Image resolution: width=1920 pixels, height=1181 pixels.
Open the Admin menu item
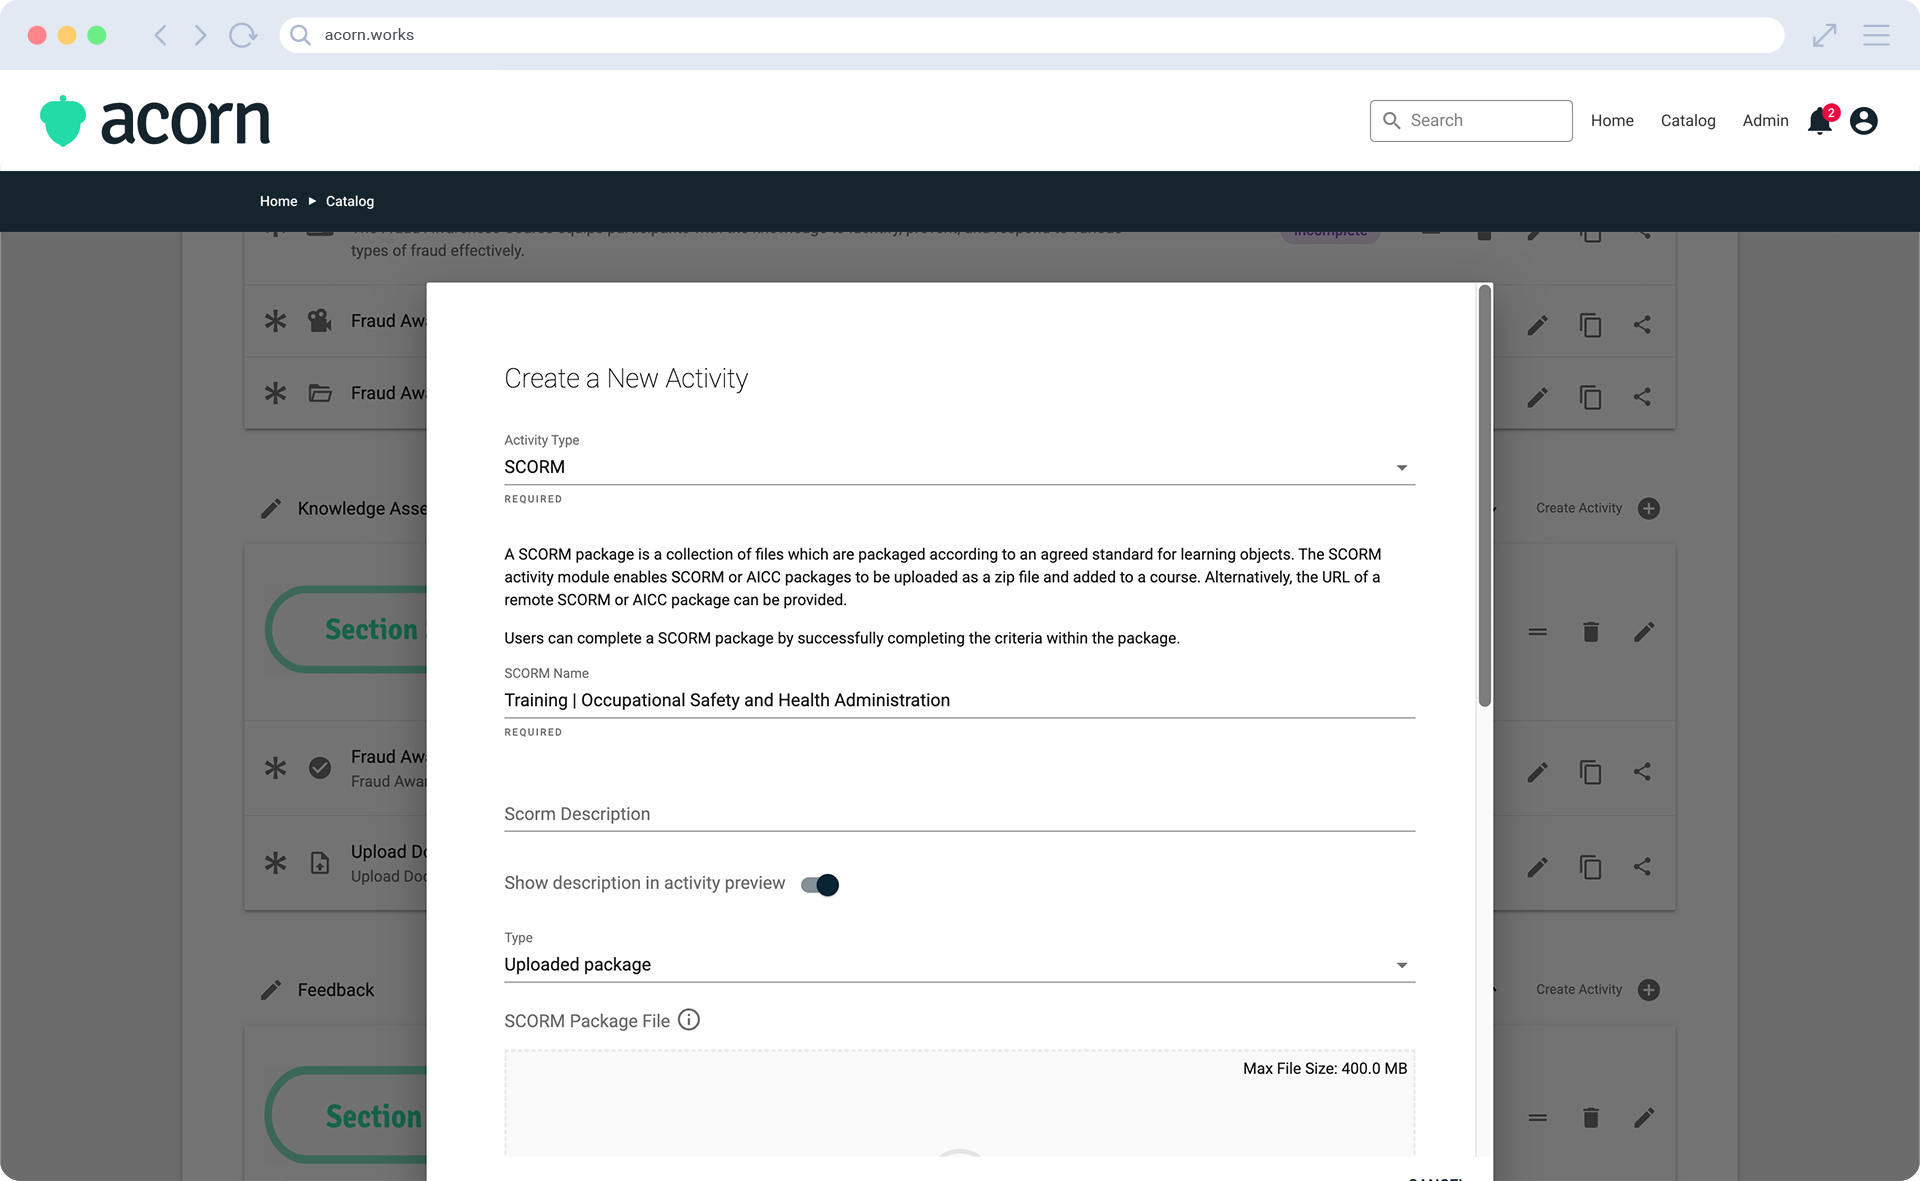pos(1765,120)
